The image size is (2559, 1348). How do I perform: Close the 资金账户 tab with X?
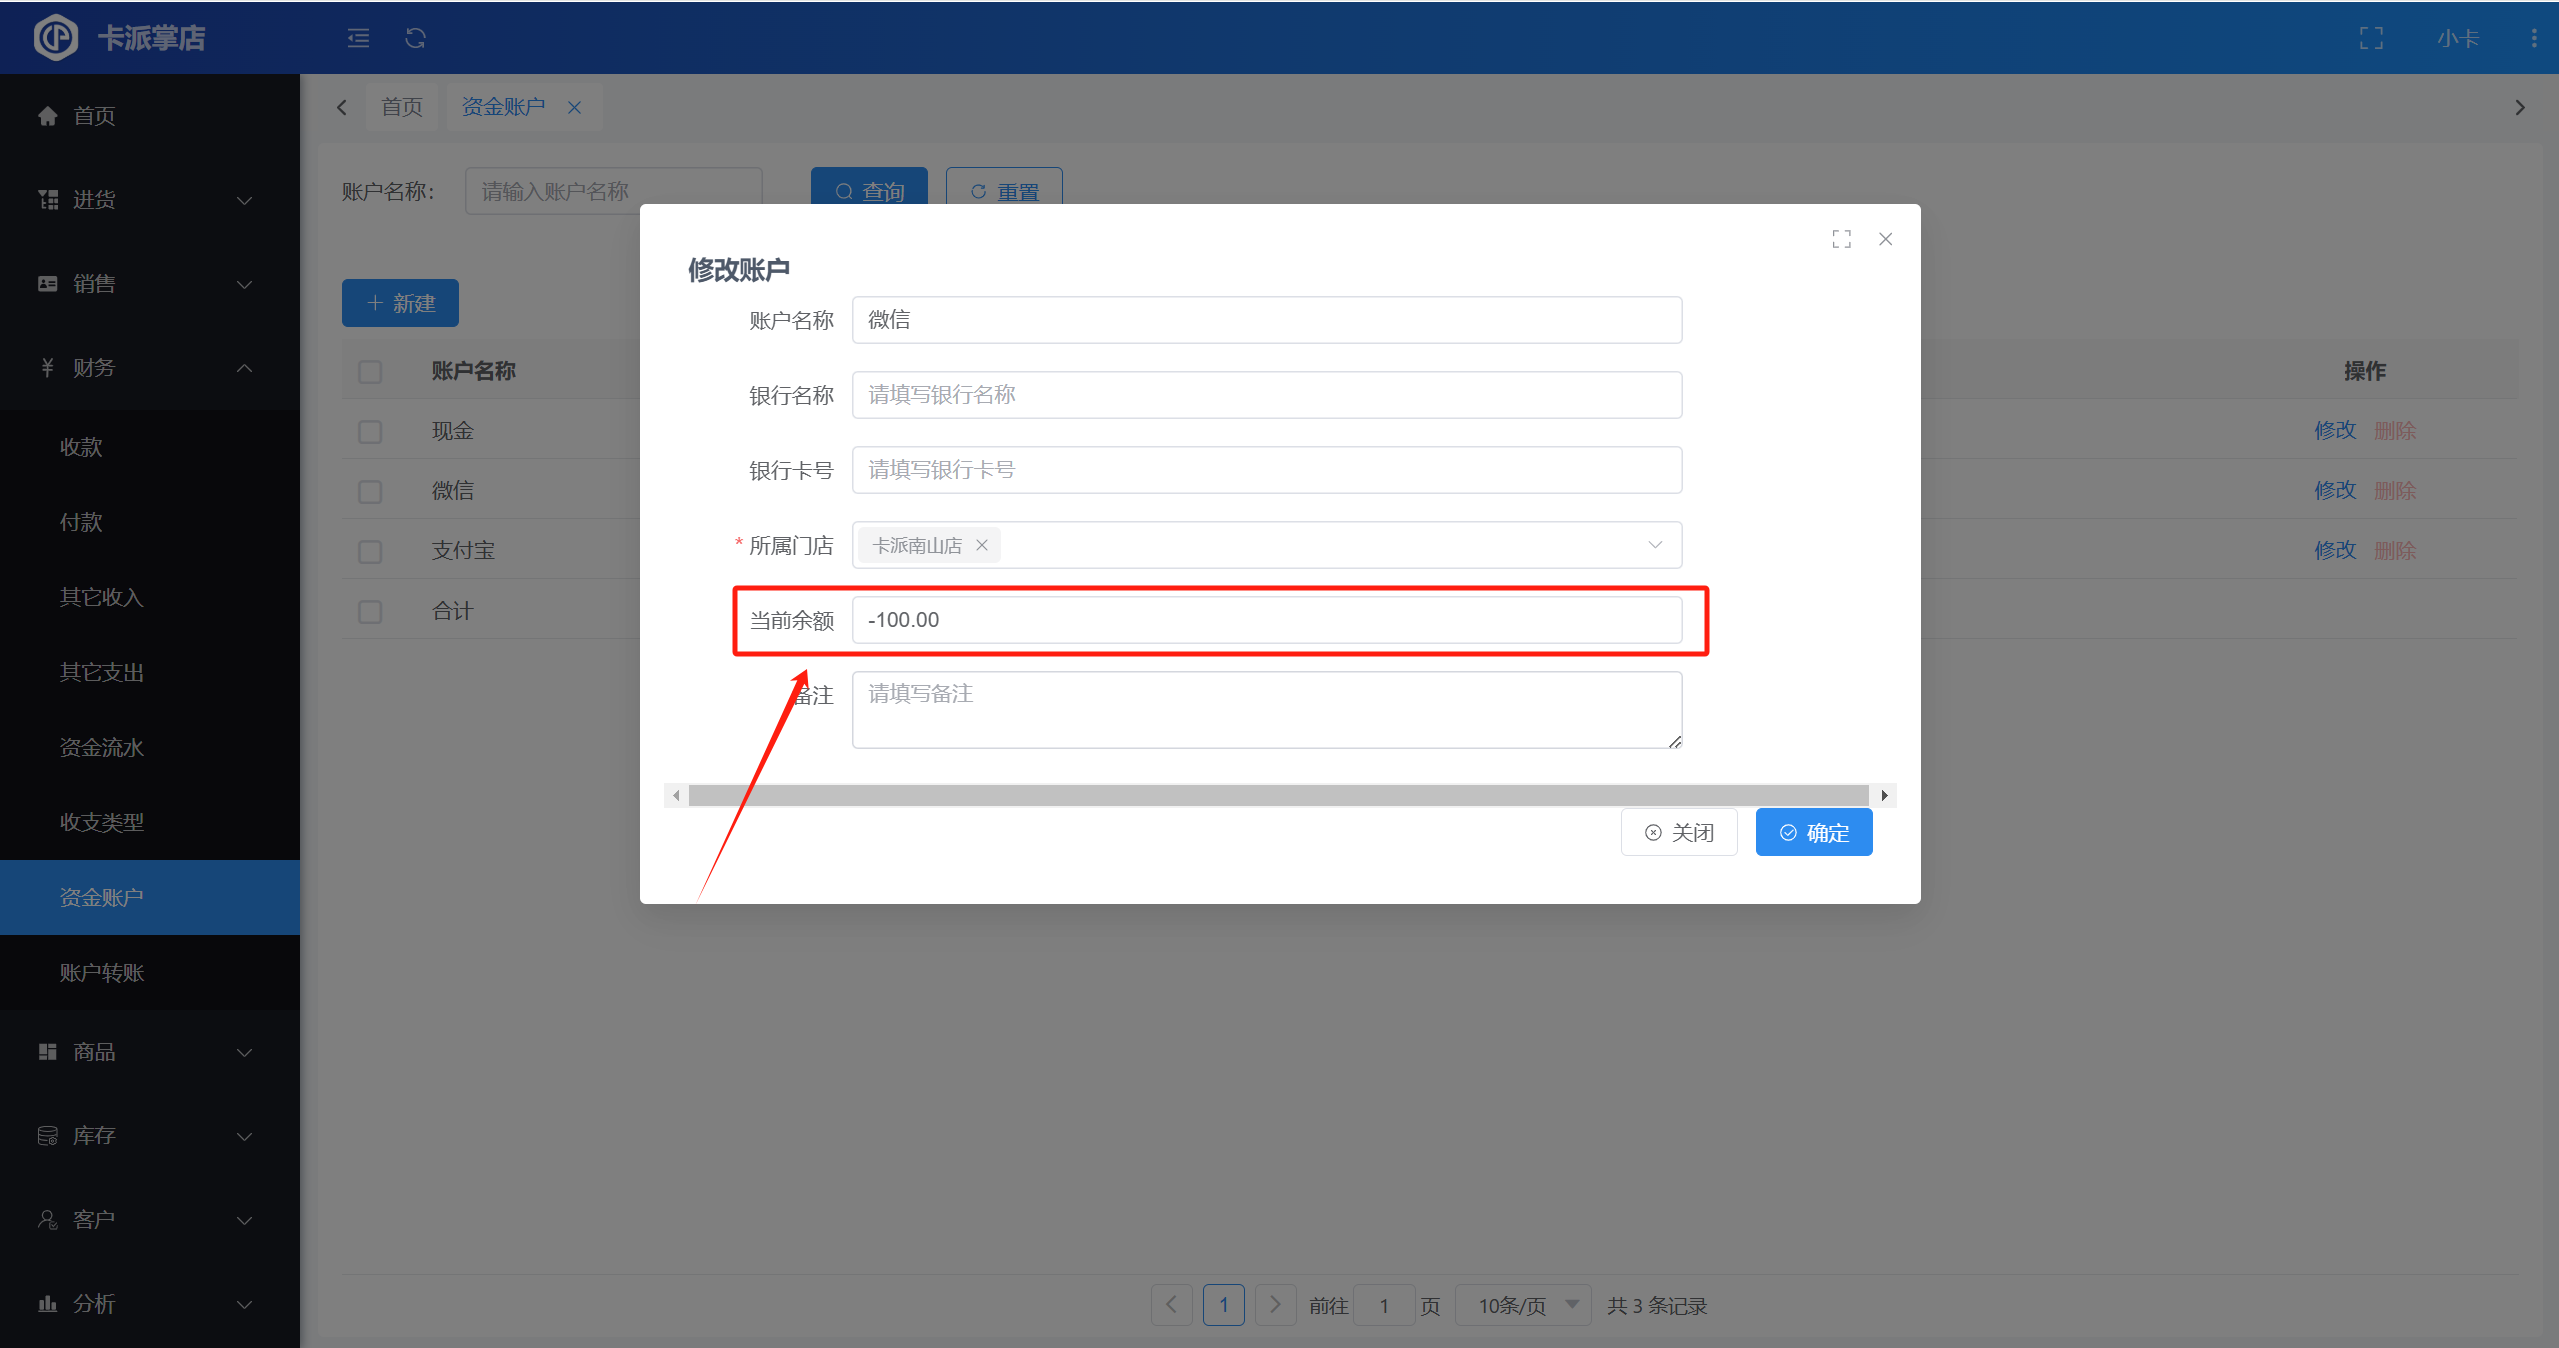[575, 107]
